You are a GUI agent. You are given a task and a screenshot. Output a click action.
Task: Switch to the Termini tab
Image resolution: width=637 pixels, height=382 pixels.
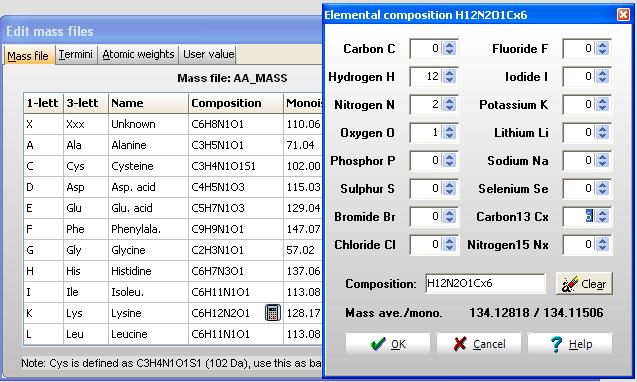click(x=76, y=54)
